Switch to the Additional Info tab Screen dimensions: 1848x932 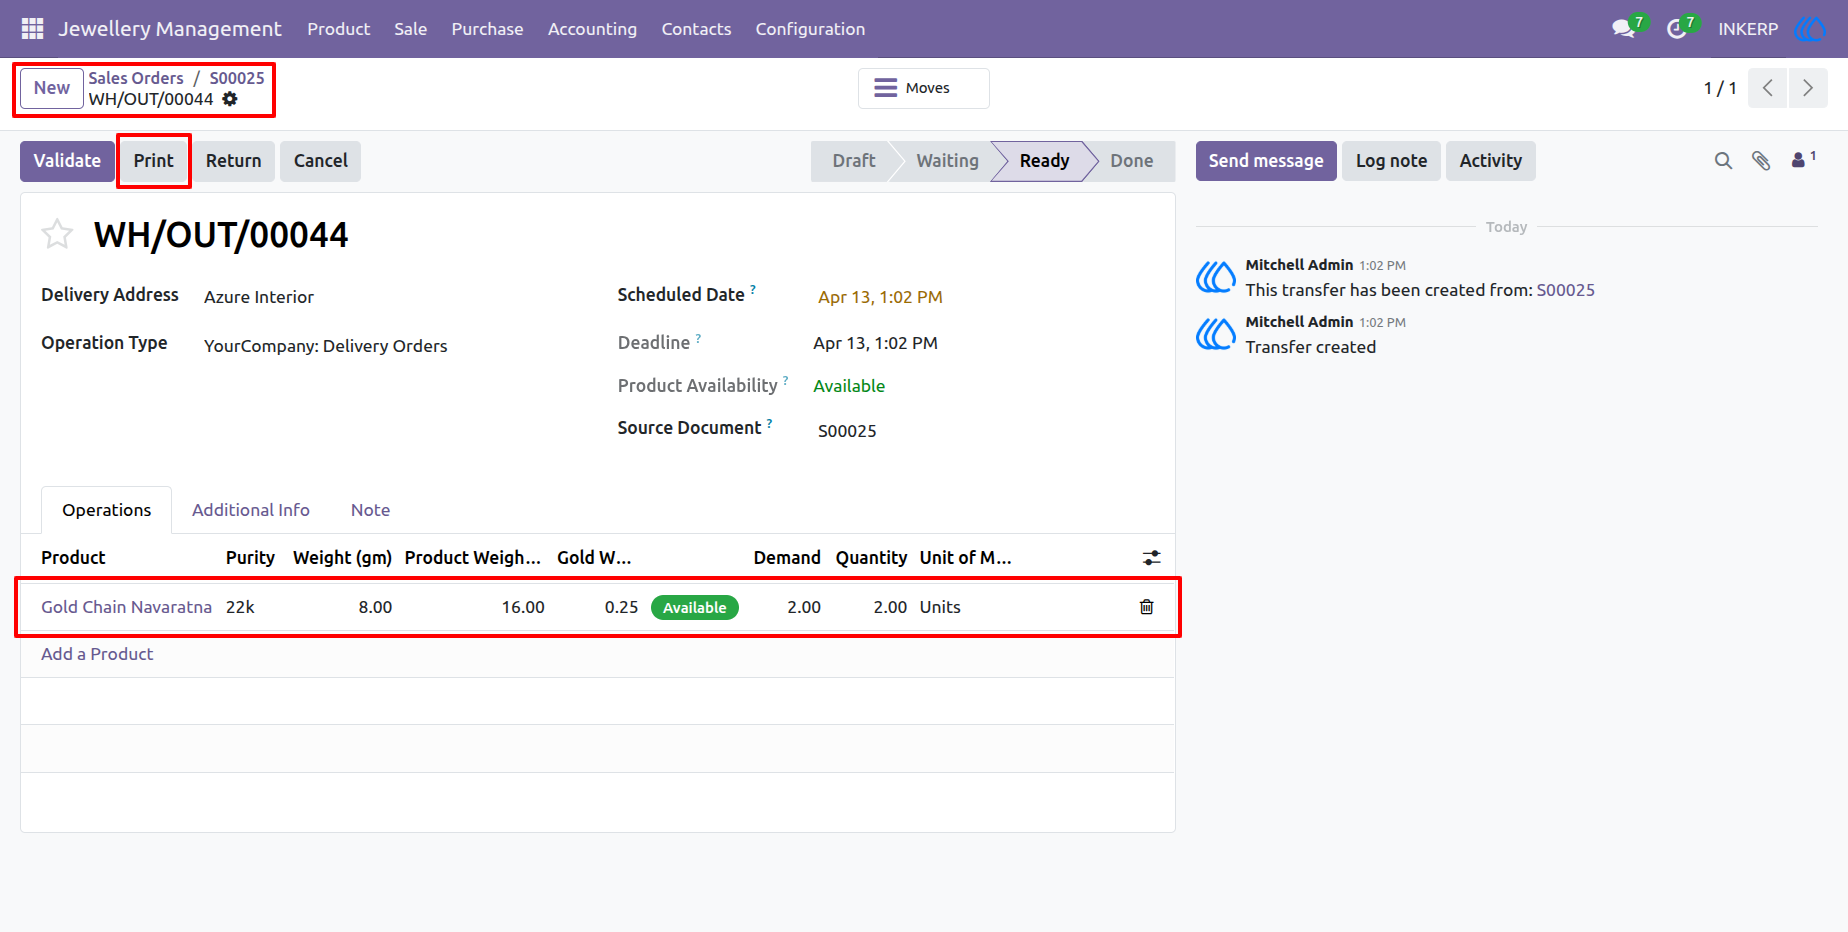[x=251, y=510]
